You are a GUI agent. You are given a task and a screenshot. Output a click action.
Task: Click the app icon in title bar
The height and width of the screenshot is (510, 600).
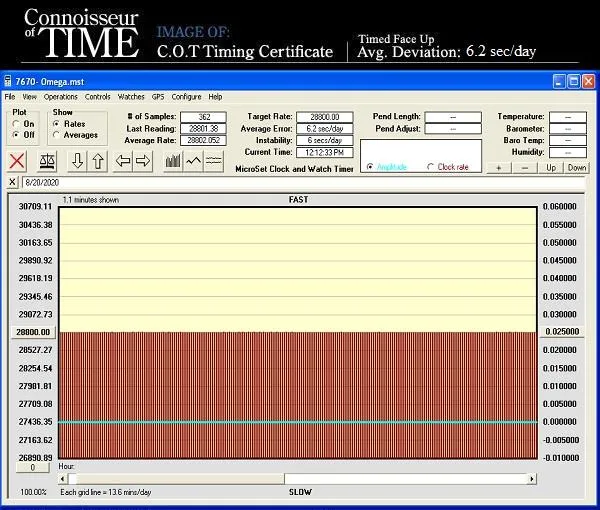pos(8,81)
